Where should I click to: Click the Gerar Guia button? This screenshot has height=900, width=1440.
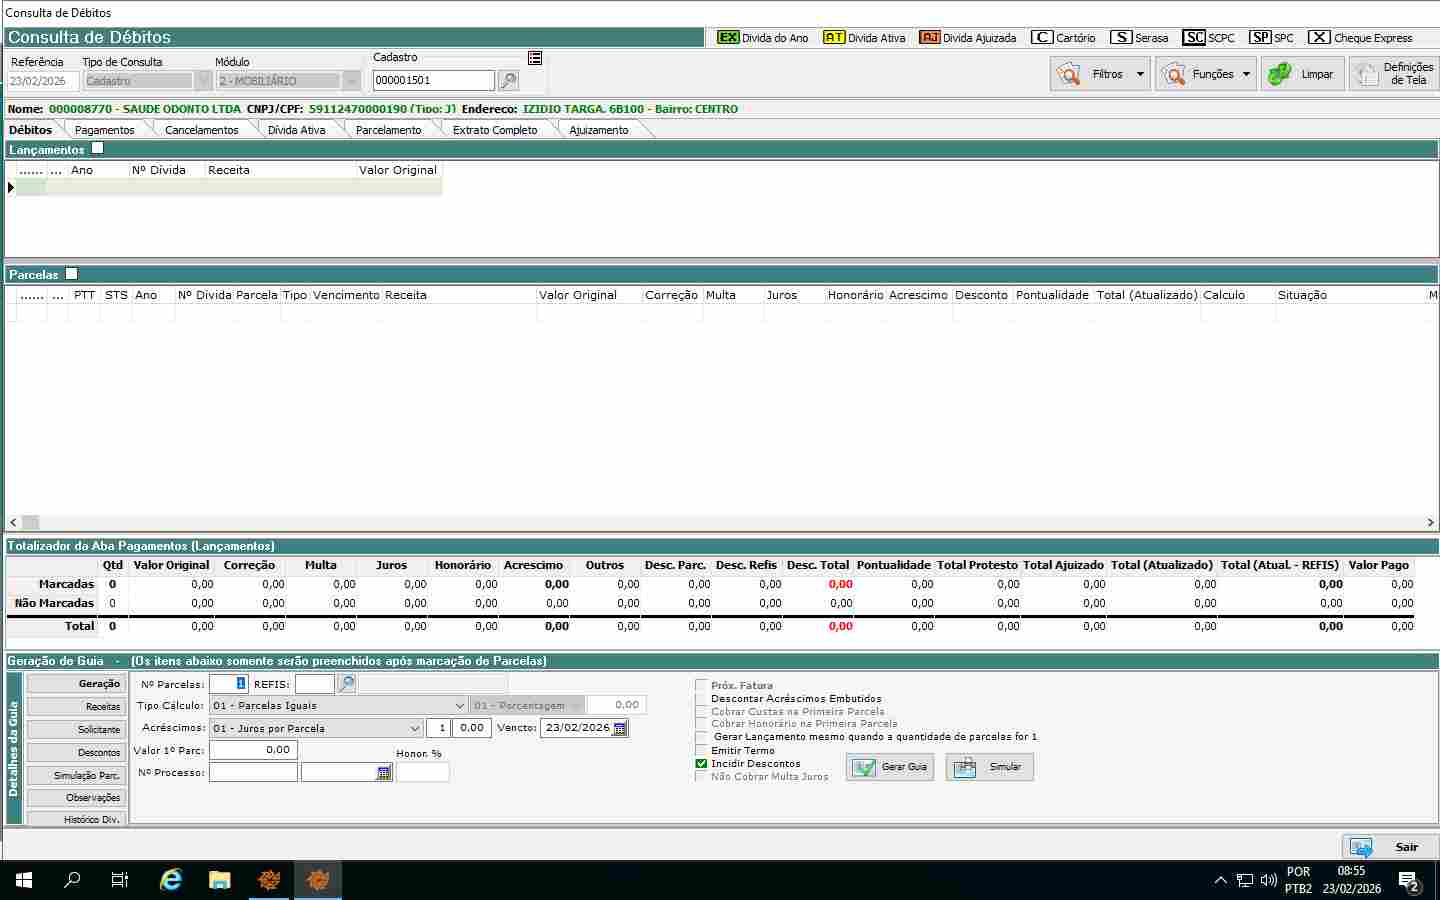tap(890, 767)
